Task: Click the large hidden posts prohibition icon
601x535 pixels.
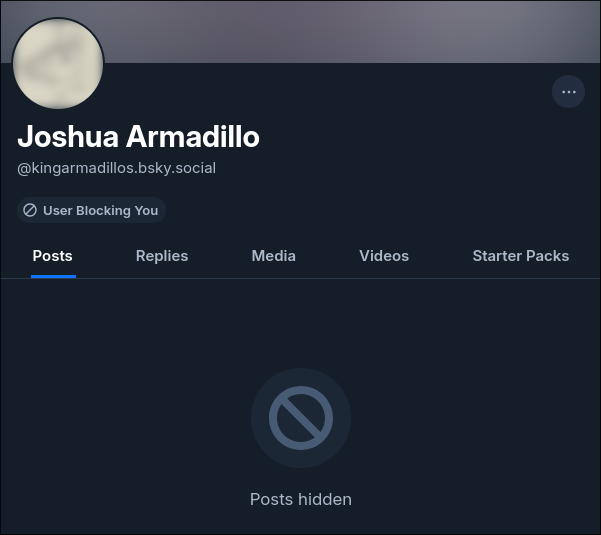Action: point(300,418)
